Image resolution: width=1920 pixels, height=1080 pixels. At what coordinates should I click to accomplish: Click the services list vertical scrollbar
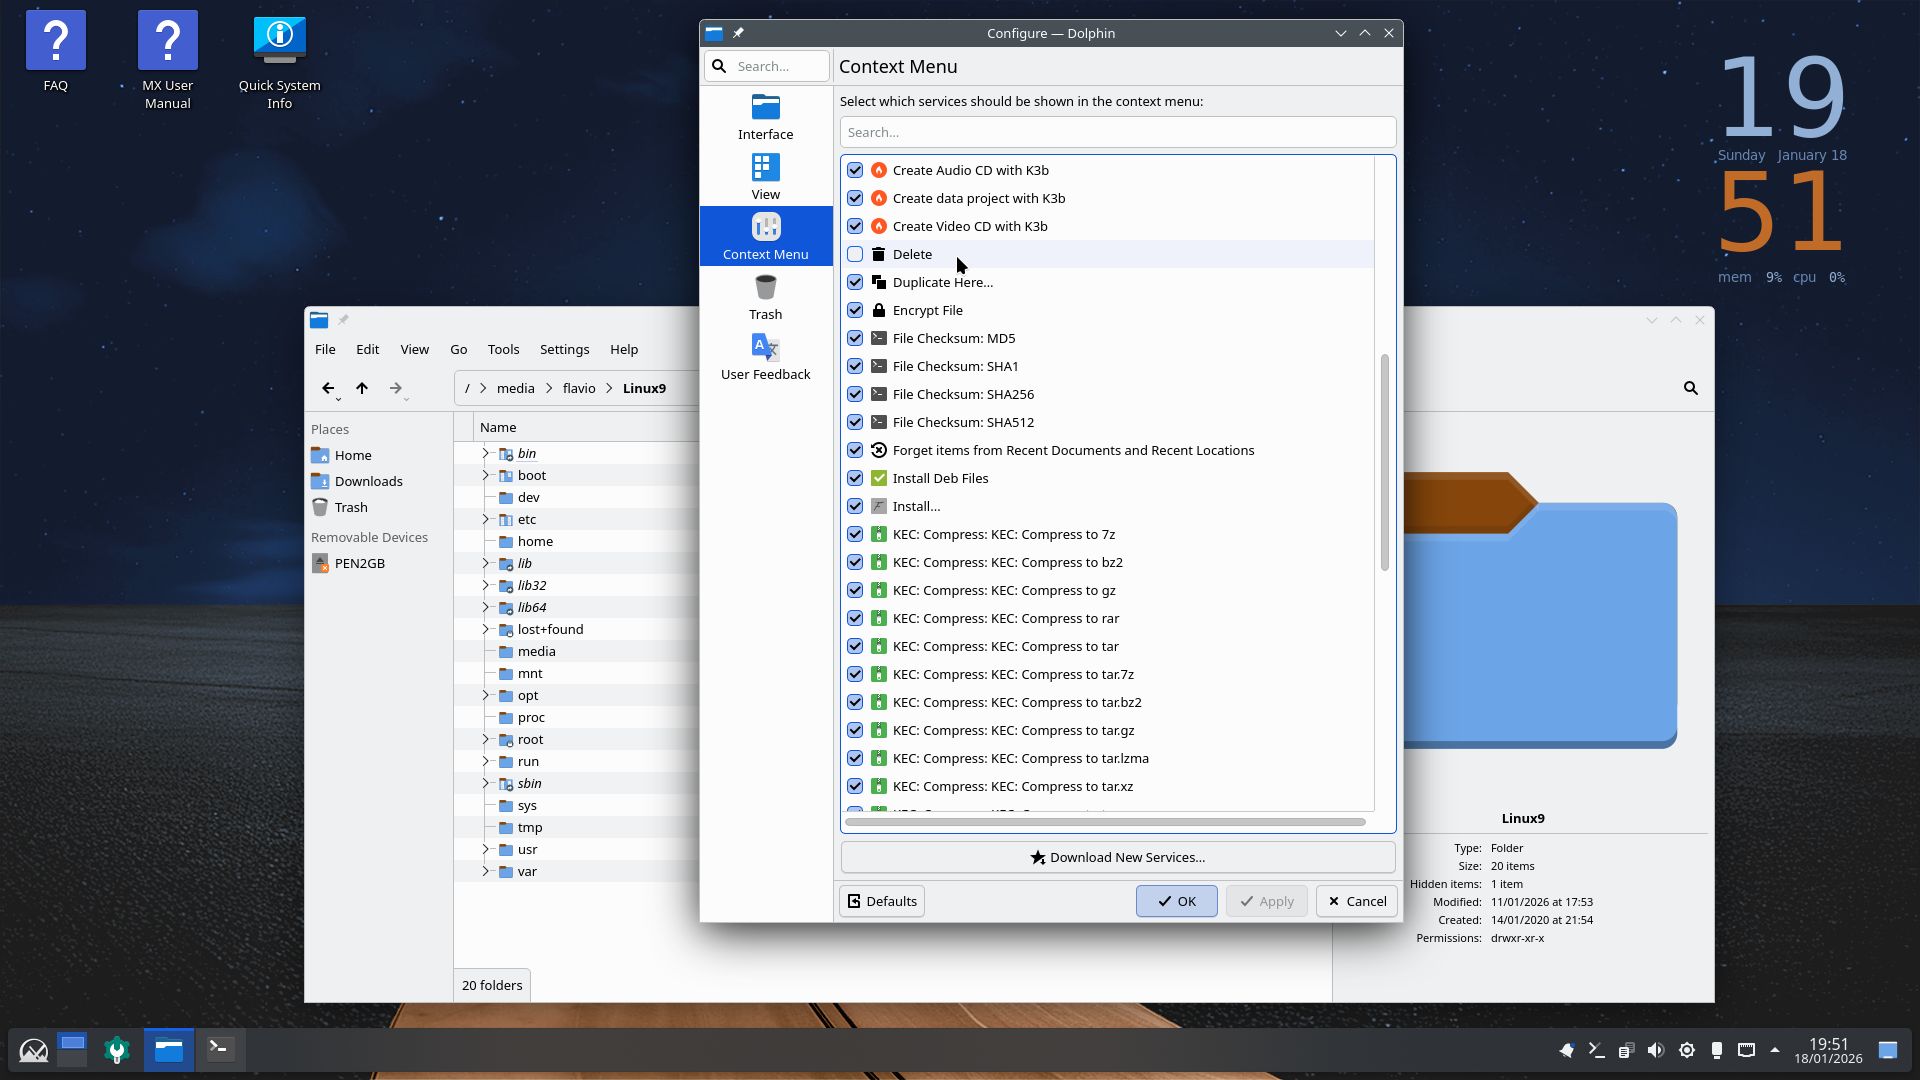point(1385,462)
